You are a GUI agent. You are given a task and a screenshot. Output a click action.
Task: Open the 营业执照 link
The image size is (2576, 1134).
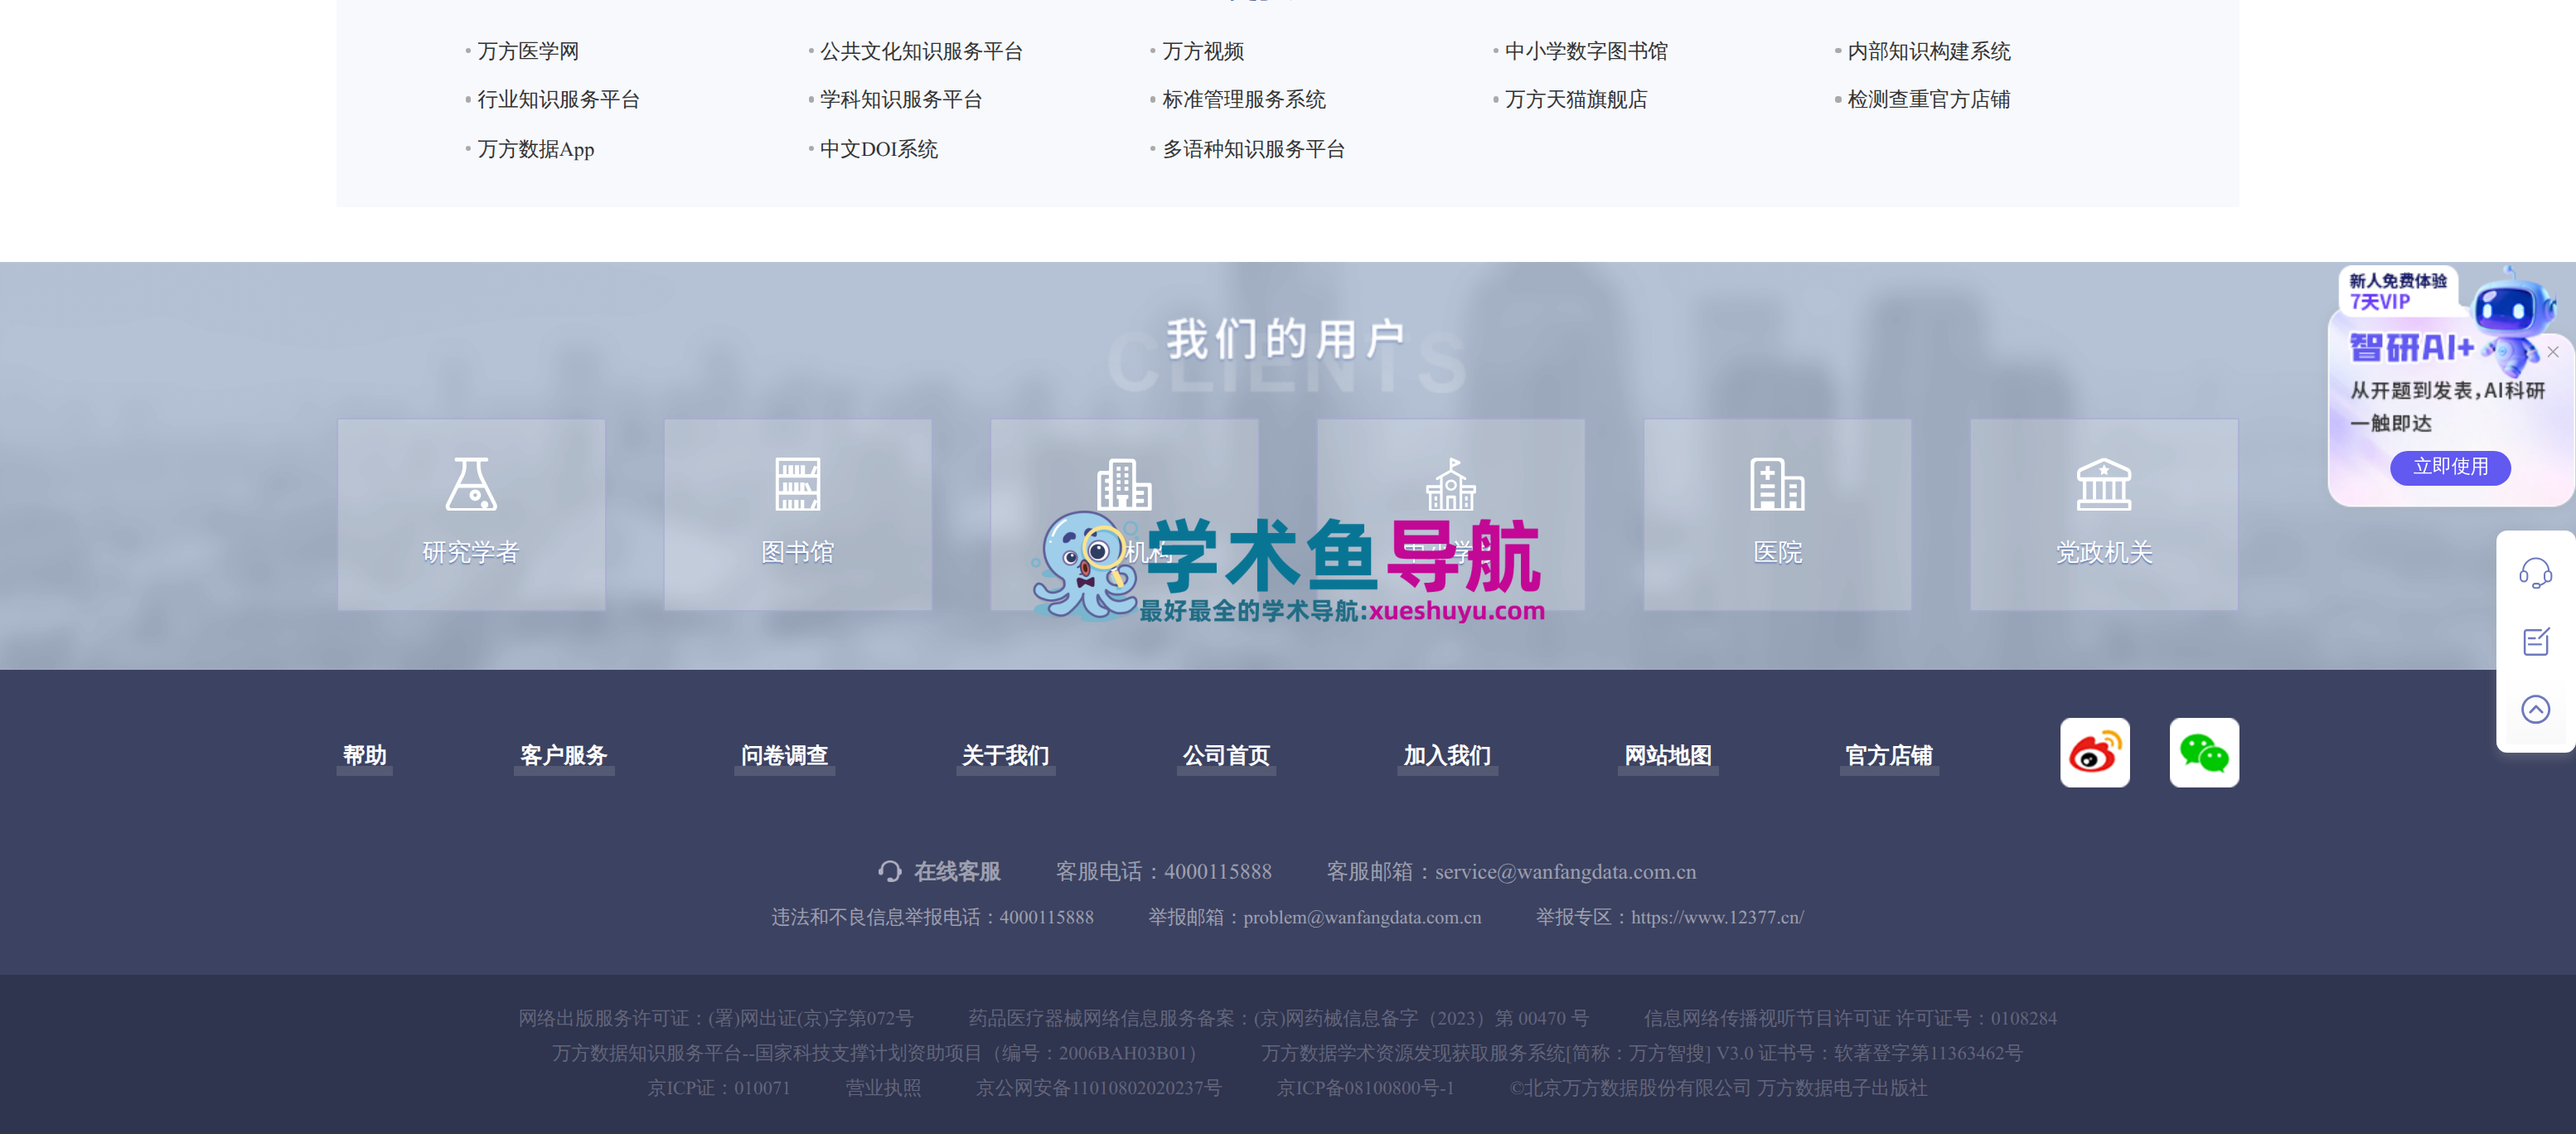(x=883, y=1087)
